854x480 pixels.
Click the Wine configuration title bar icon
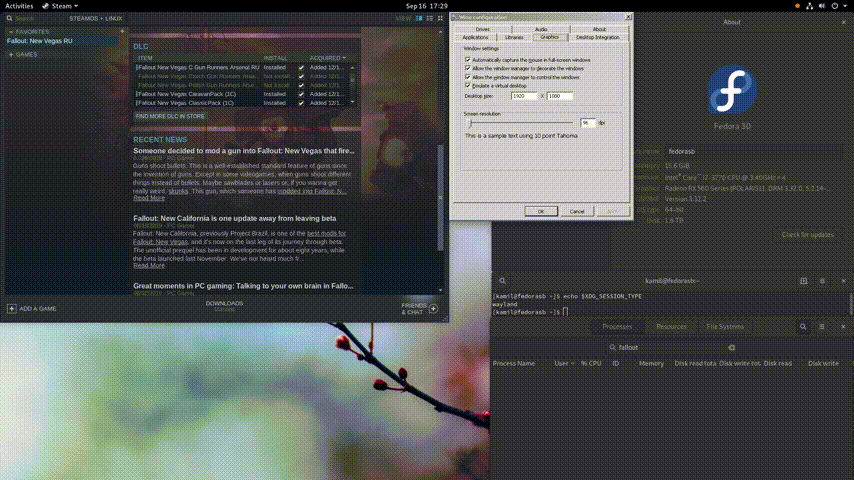pos(455,17)
